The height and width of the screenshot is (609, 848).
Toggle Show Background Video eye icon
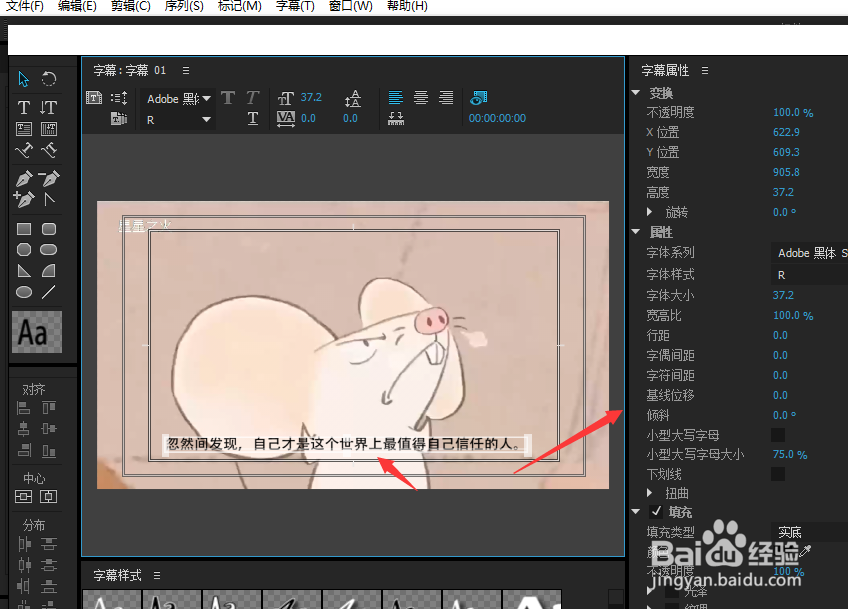click(479, 98)
